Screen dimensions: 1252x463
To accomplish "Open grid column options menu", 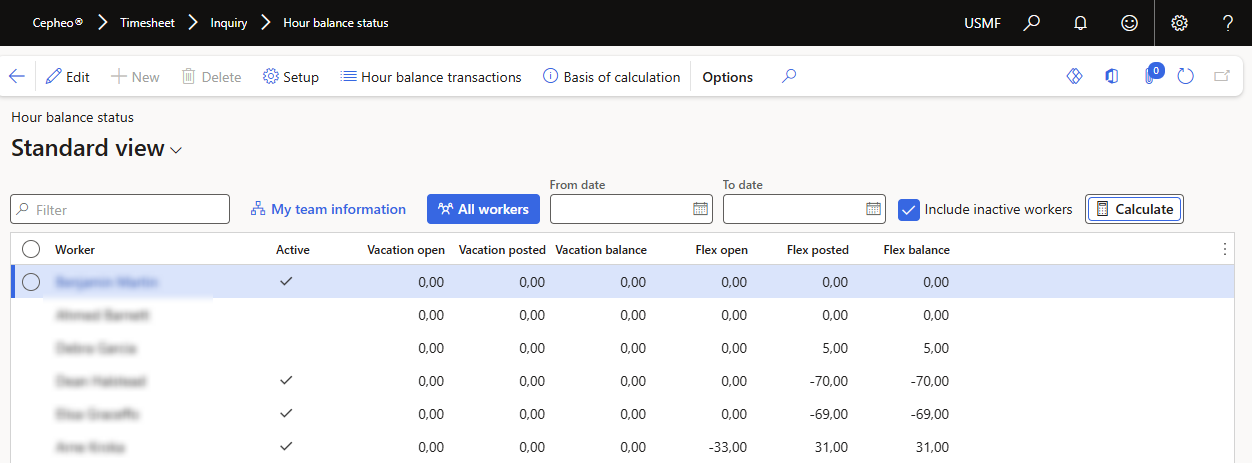I will click(x=1225, y=249).
